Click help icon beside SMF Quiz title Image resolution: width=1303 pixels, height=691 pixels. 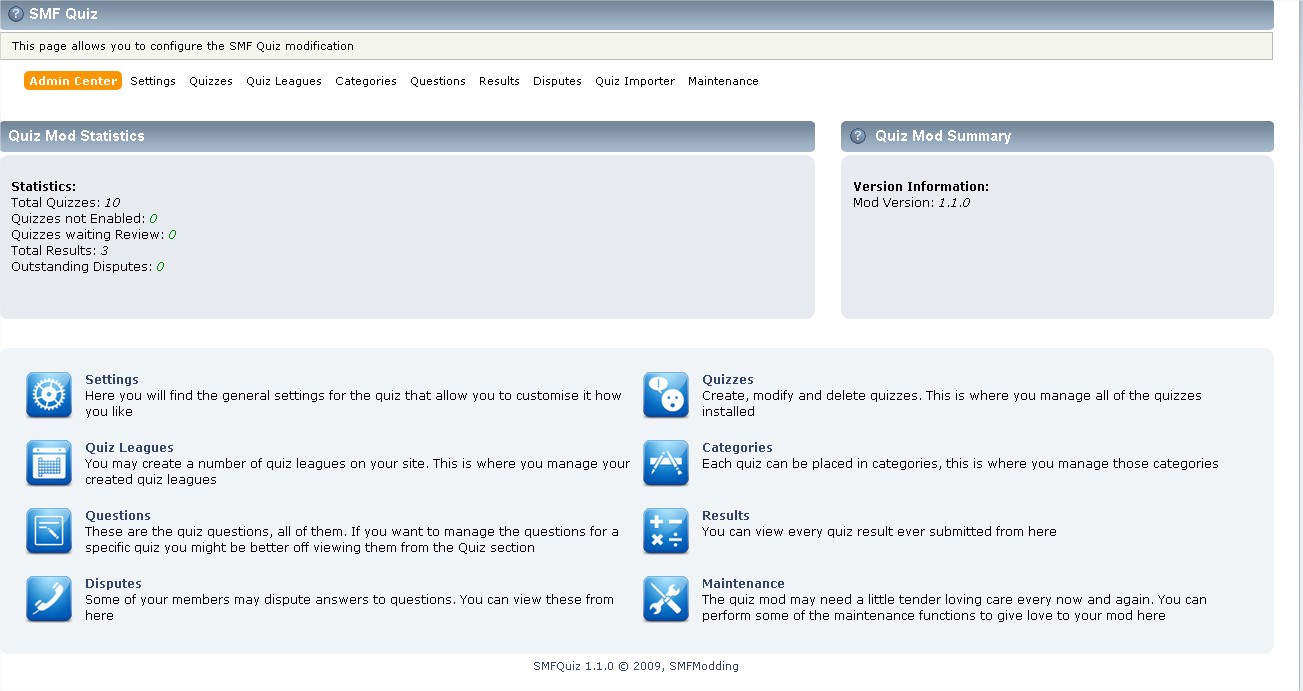coord(16,14)
